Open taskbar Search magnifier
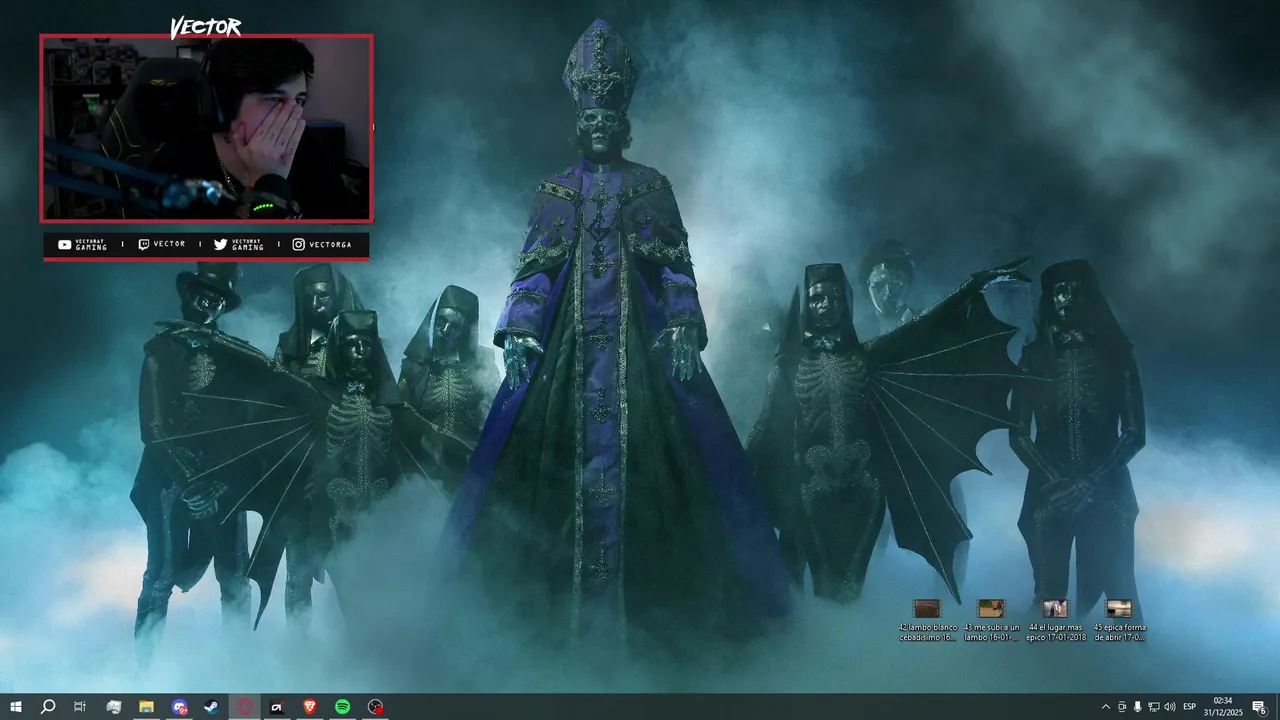Screen dimensions: 1280x720 click(x=48, y=707)
